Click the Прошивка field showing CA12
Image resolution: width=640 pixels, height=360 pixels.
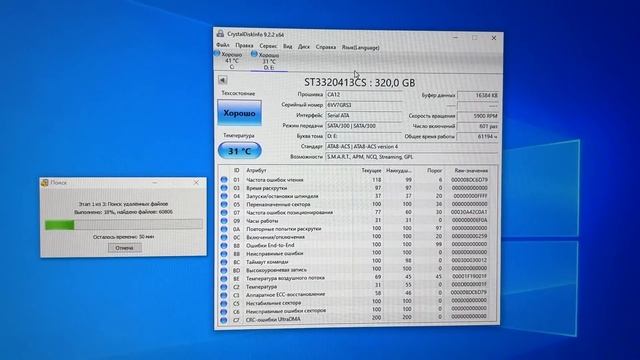364,94
